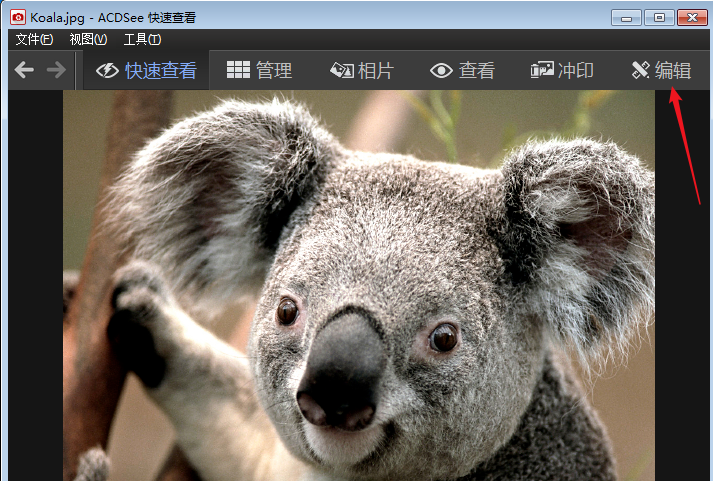Click the eye icon of 快速查看

pos(107,71)
